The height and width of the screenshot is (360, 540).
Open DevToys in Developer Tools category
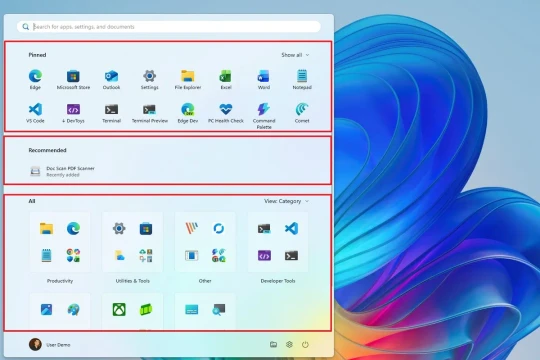264,256
